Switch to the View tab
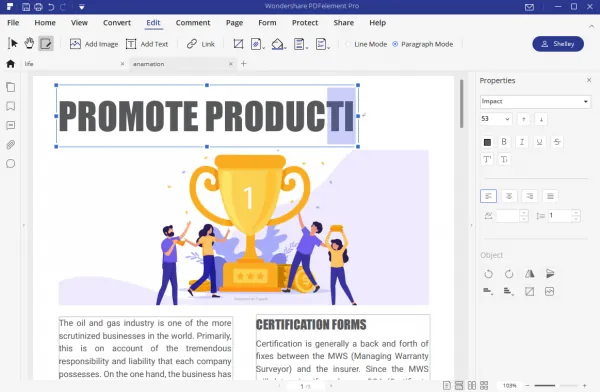Image resolution: width=600 pixels, height=392 pixels. coord(79,23)
